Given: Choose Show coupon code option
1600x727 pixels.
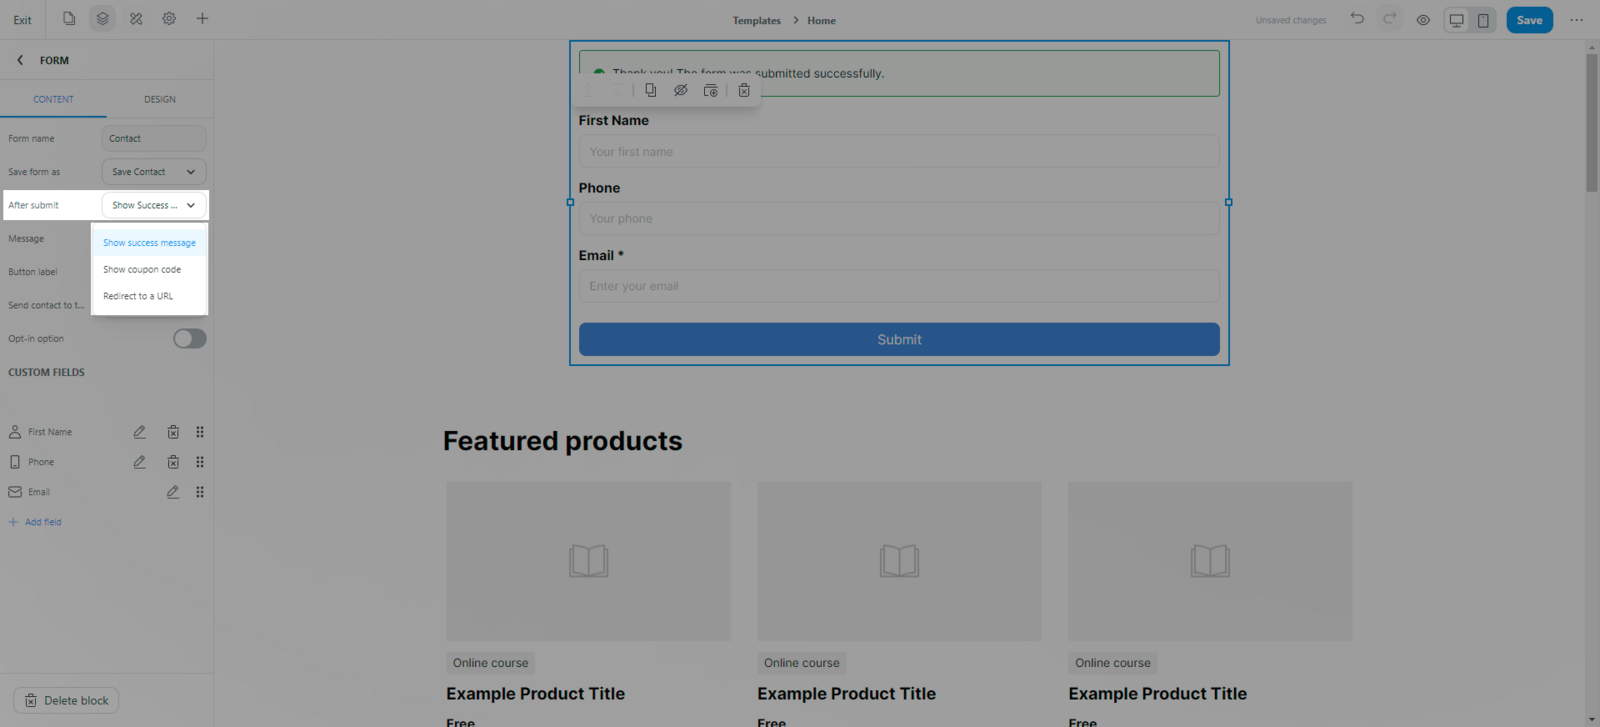Looking at the screenshot, I should (142, 270).
